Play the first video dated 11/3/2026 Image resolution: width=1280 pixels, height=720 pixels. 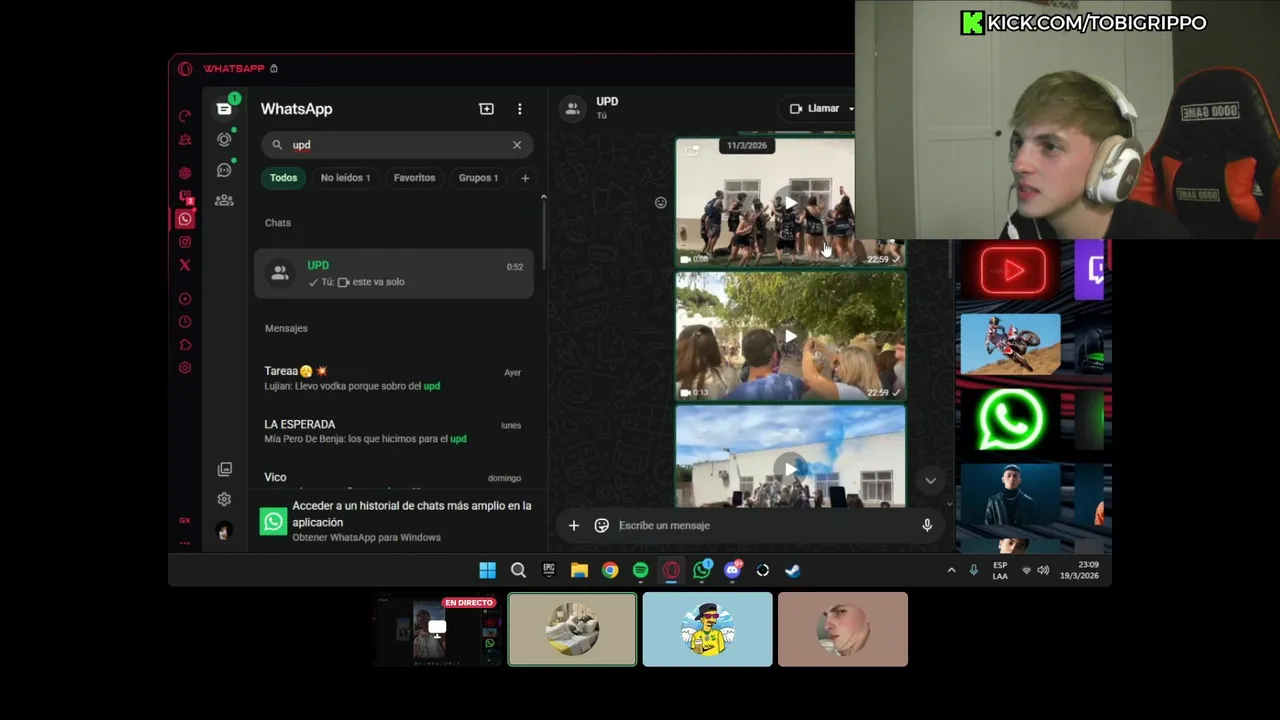[790, 203]
